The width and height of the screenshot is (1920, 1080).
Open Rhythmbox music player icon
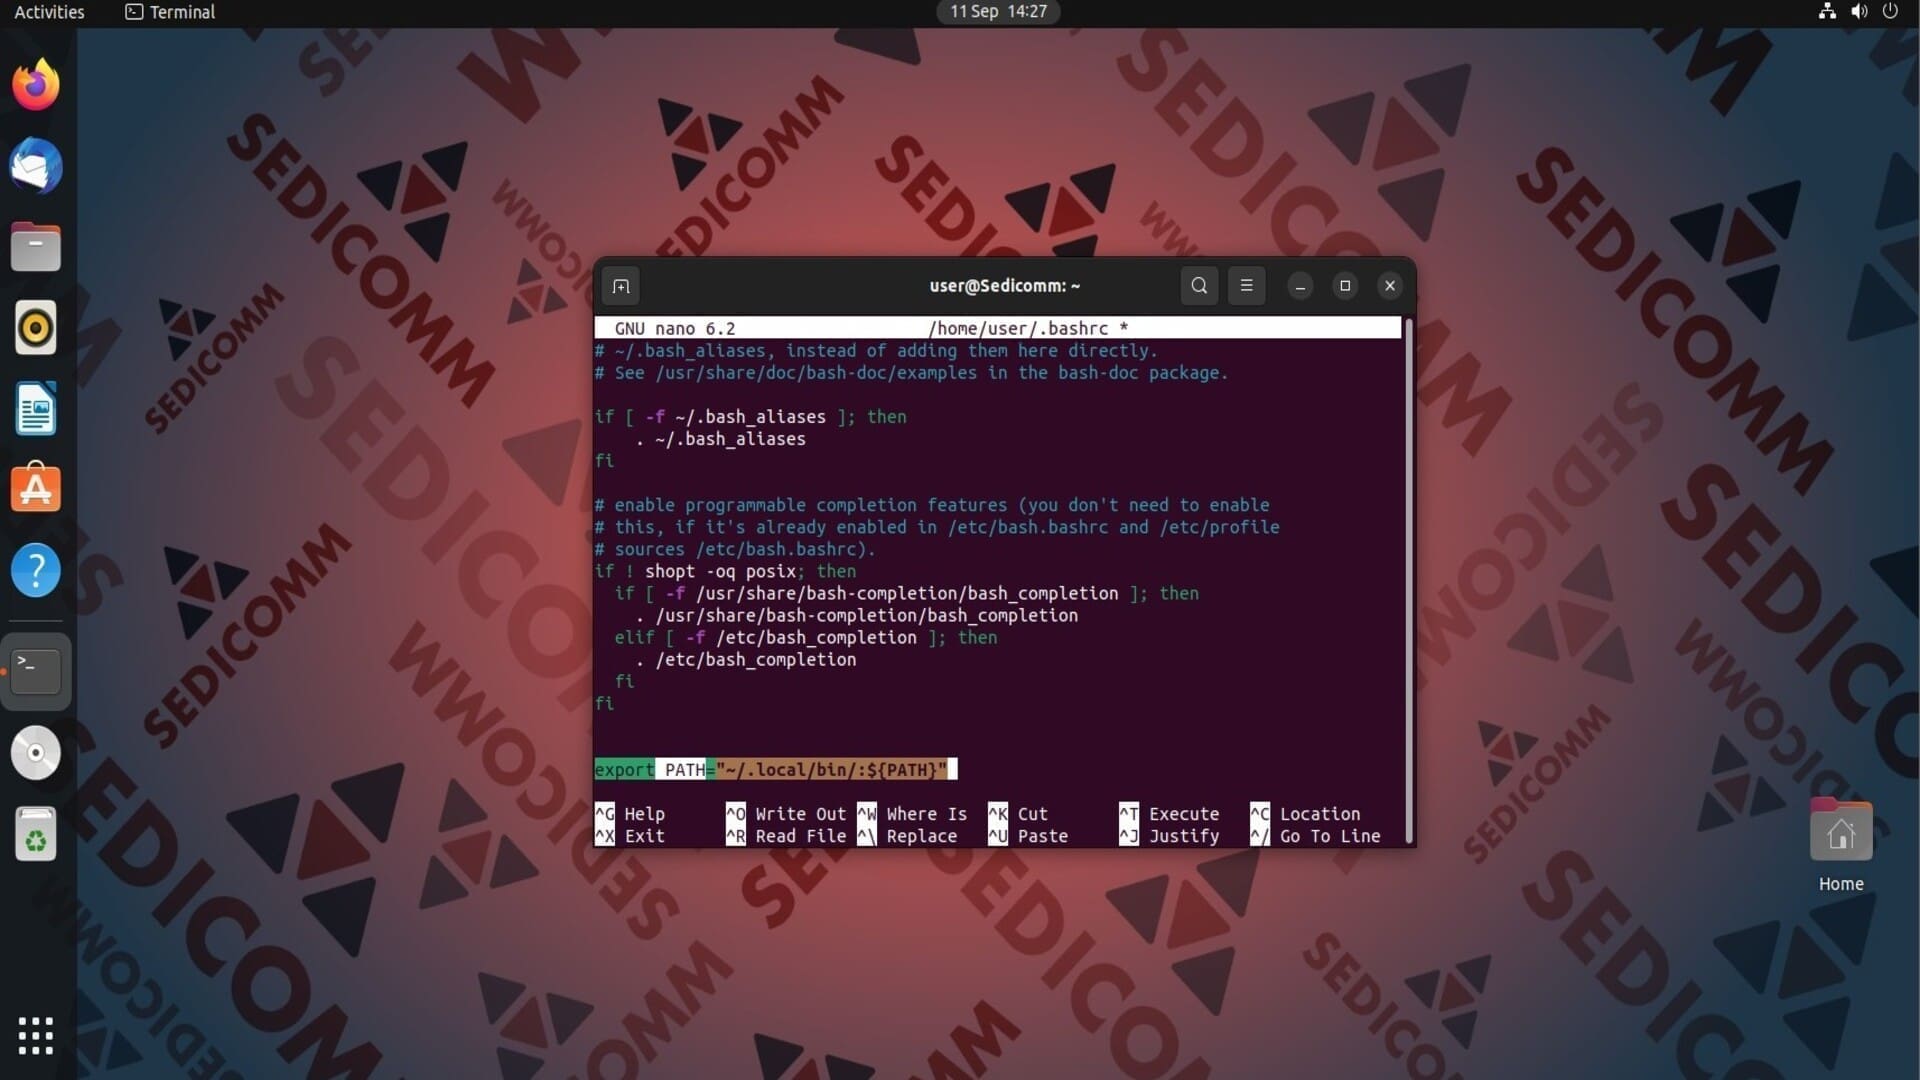(x=36, y=328)
